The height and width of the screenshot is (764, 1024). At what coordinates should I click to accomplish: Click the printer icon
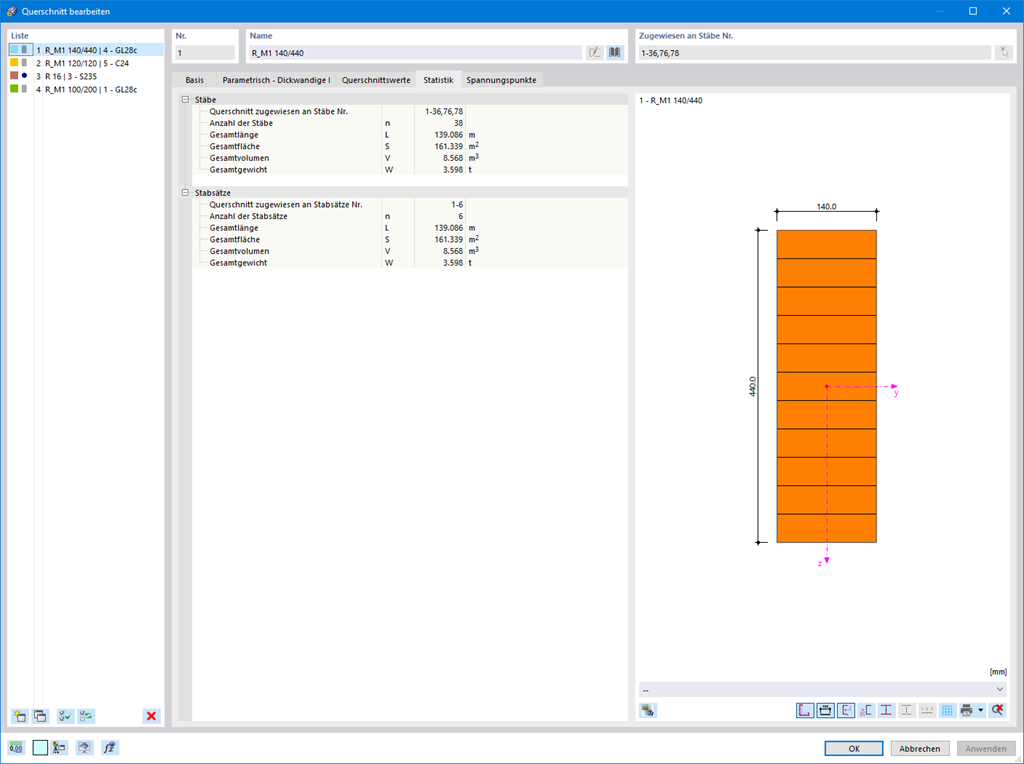(967, 710)
